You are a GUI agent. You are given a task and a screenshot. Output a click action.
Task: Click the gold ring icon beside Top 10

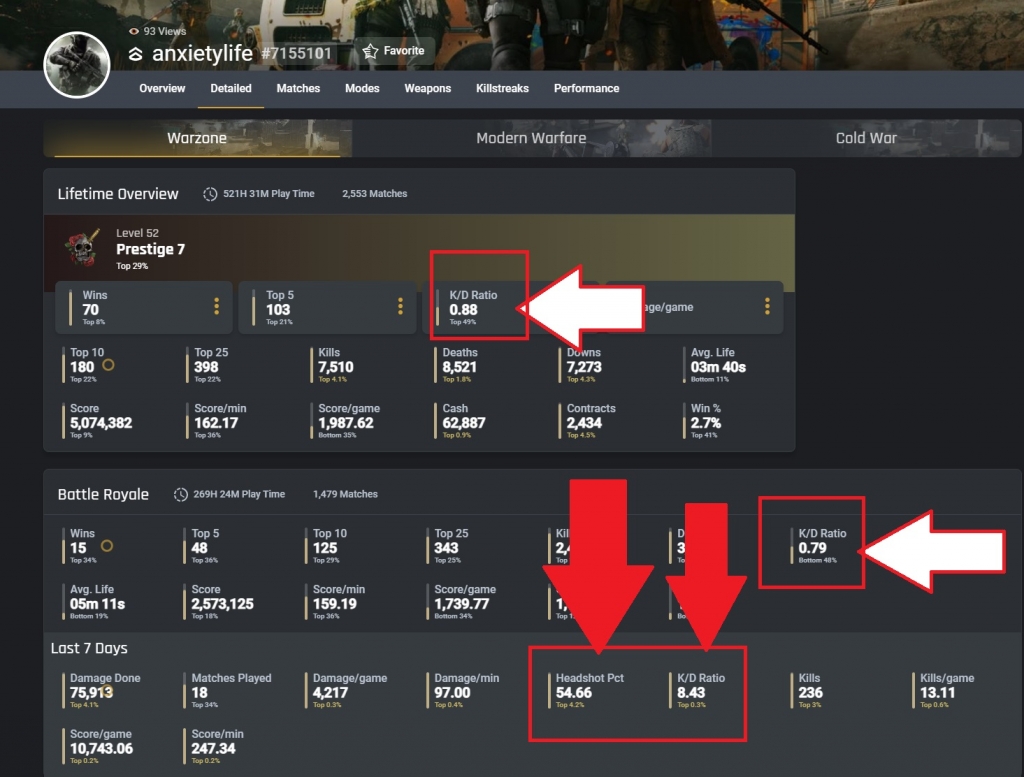pyautogui.click(x=108, y=366)
